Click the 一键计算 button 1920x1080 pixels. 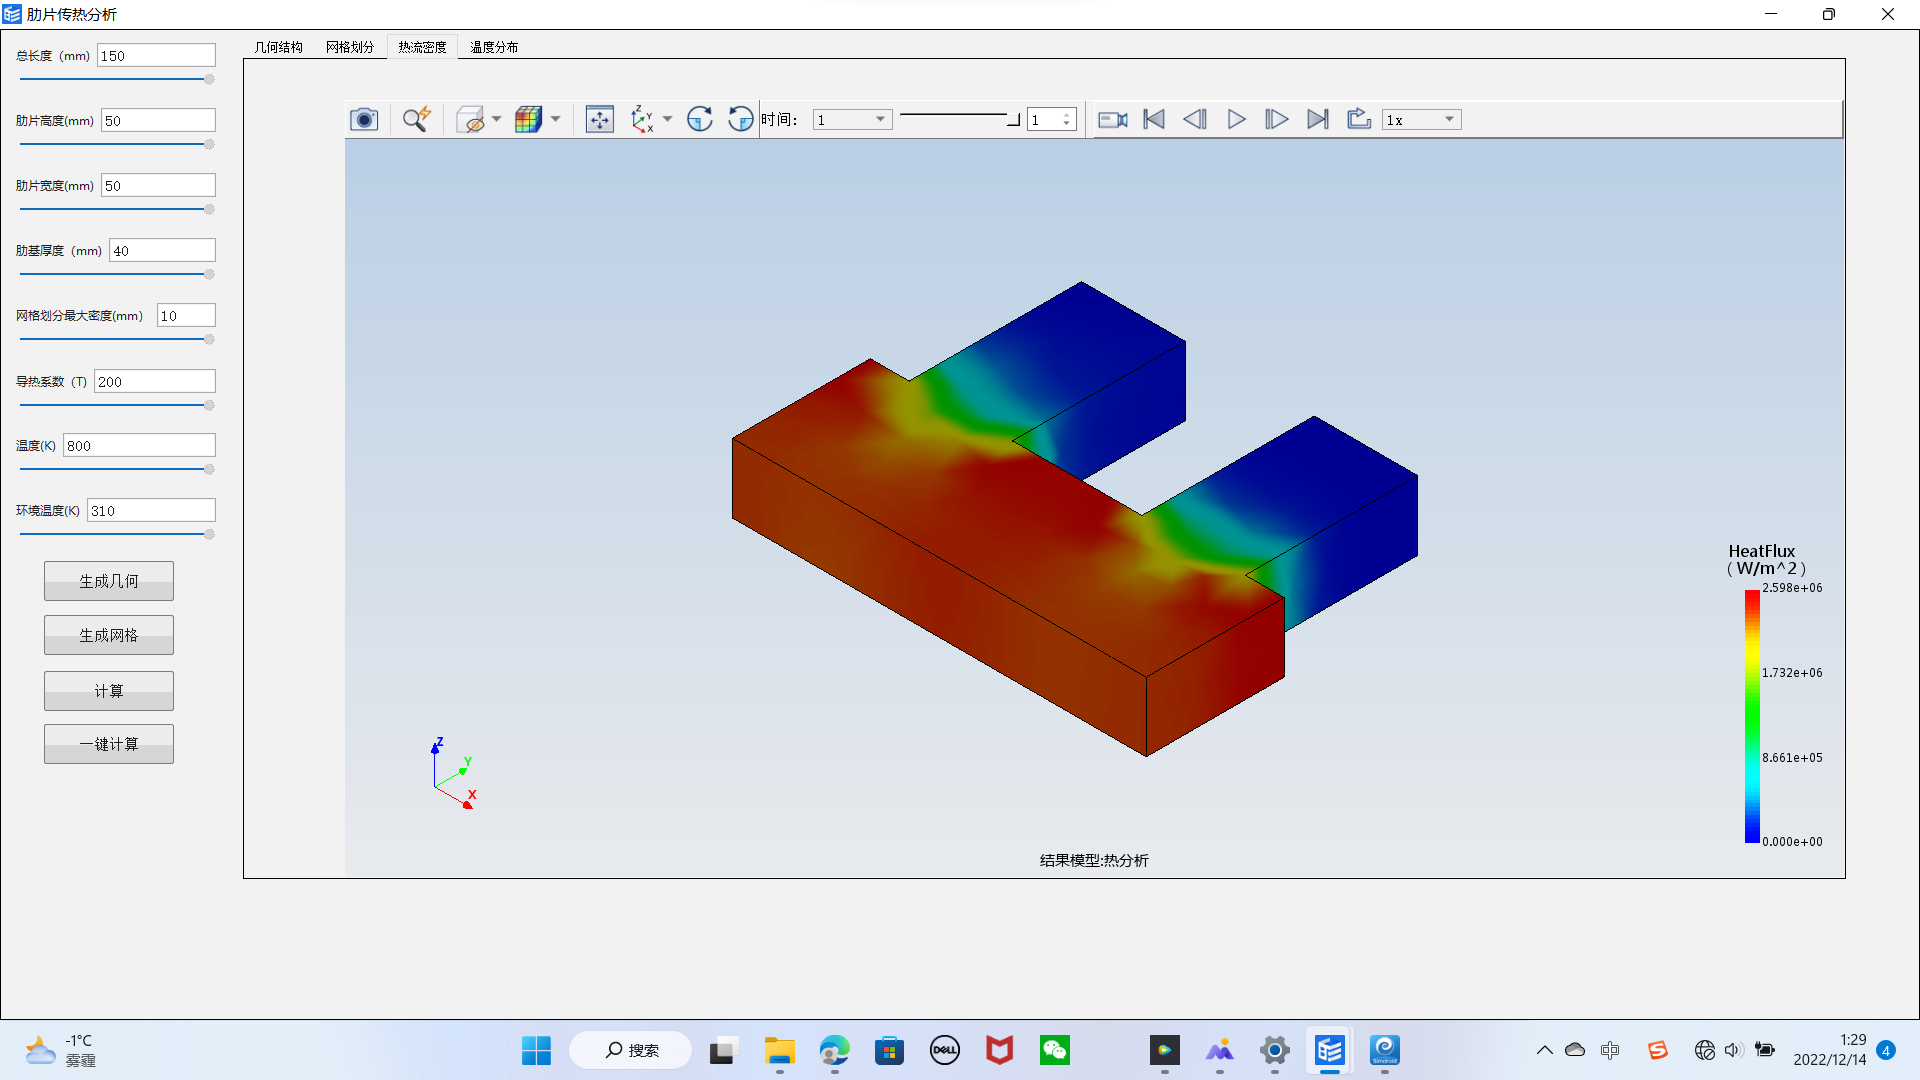[109, 744]
